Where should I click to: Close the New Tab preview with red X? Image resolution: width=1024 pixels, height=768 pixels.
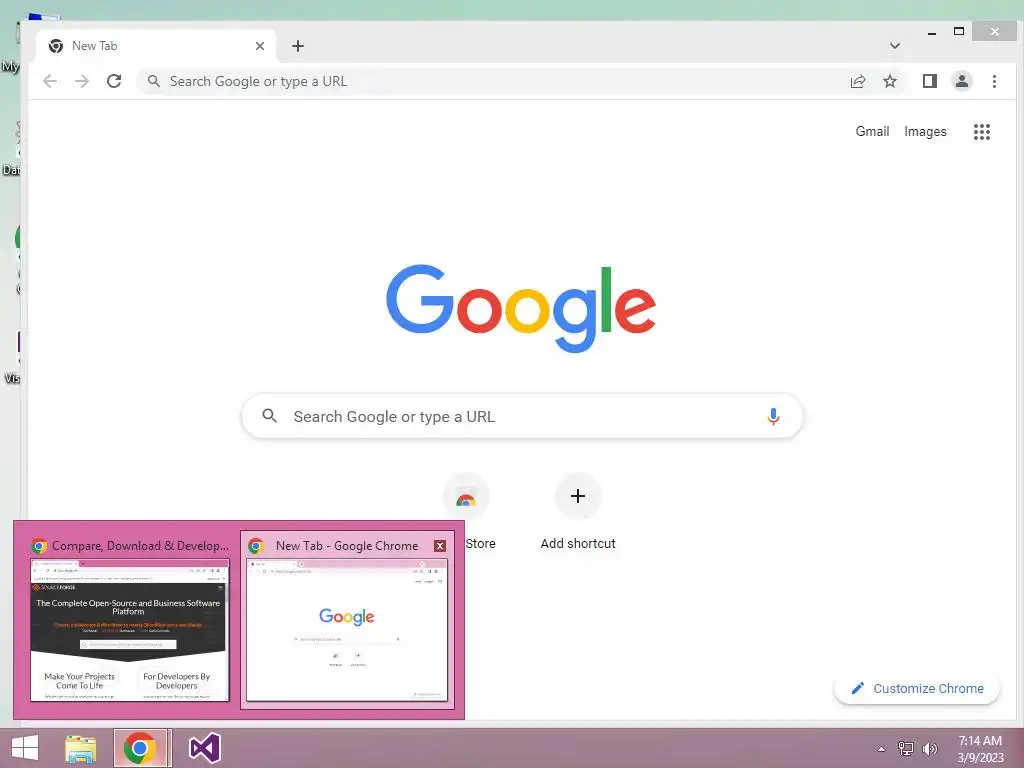(440, 546)
